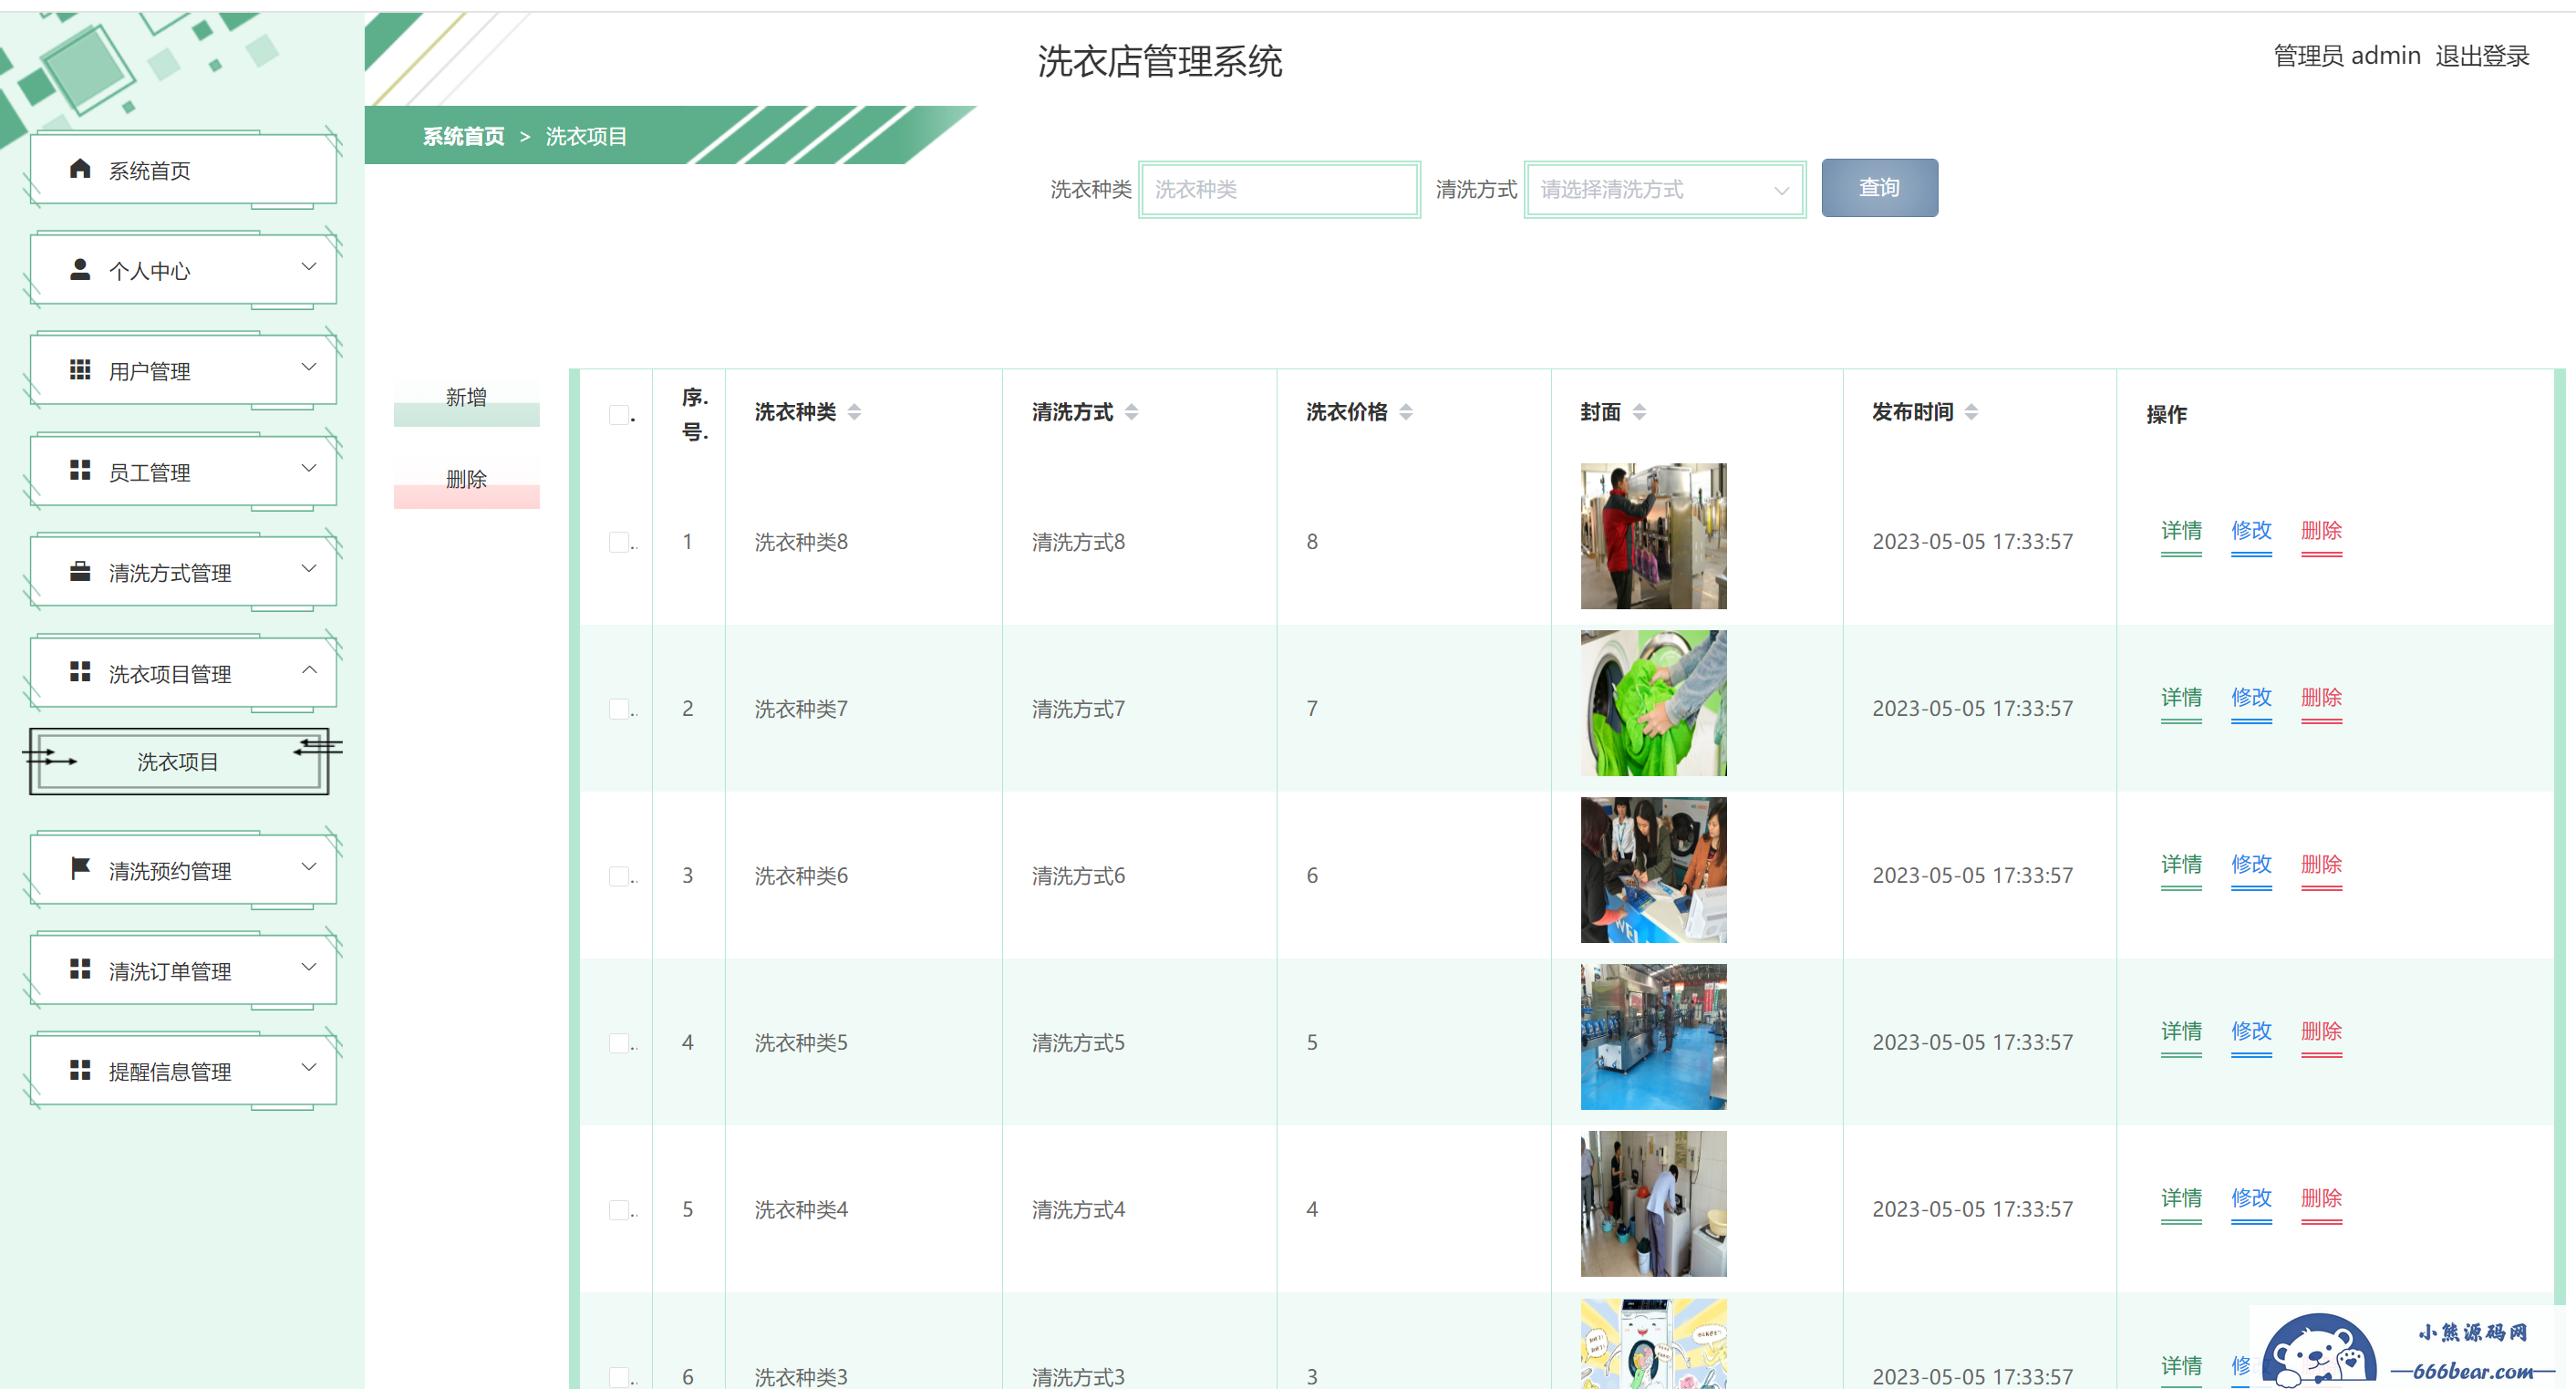Sort table by 清洗方式 column arrows

(1131, 412)
